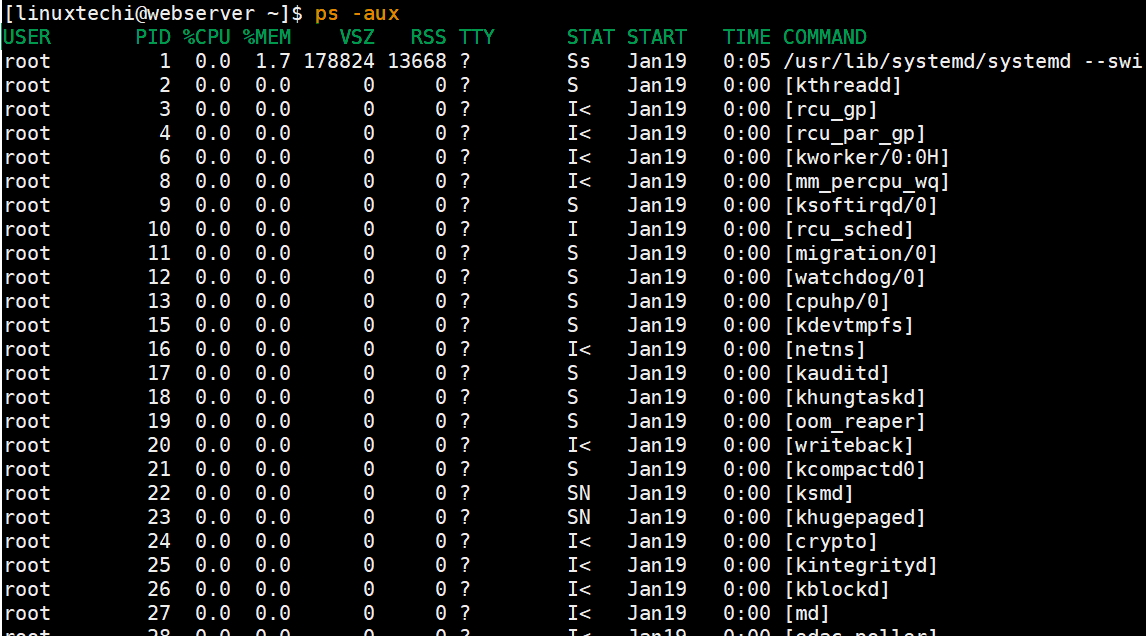Click PID 10 in the rcu_sched row
1146x636 pixels.
[159, 230]
